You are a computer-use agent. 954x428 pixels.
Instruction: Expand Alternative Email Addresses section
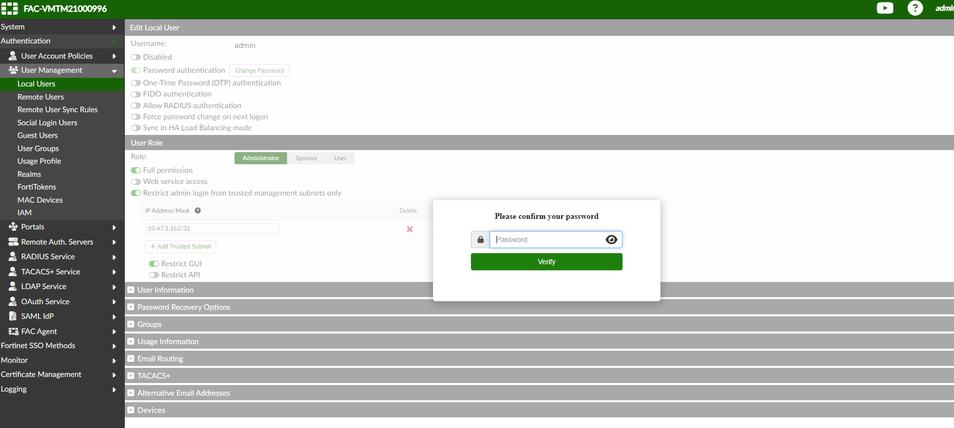click(130, 393)
